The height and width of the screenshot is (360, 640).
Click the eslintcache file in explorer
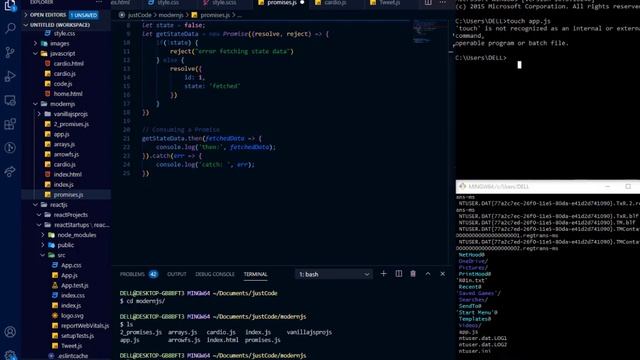(x=73, y=356)
